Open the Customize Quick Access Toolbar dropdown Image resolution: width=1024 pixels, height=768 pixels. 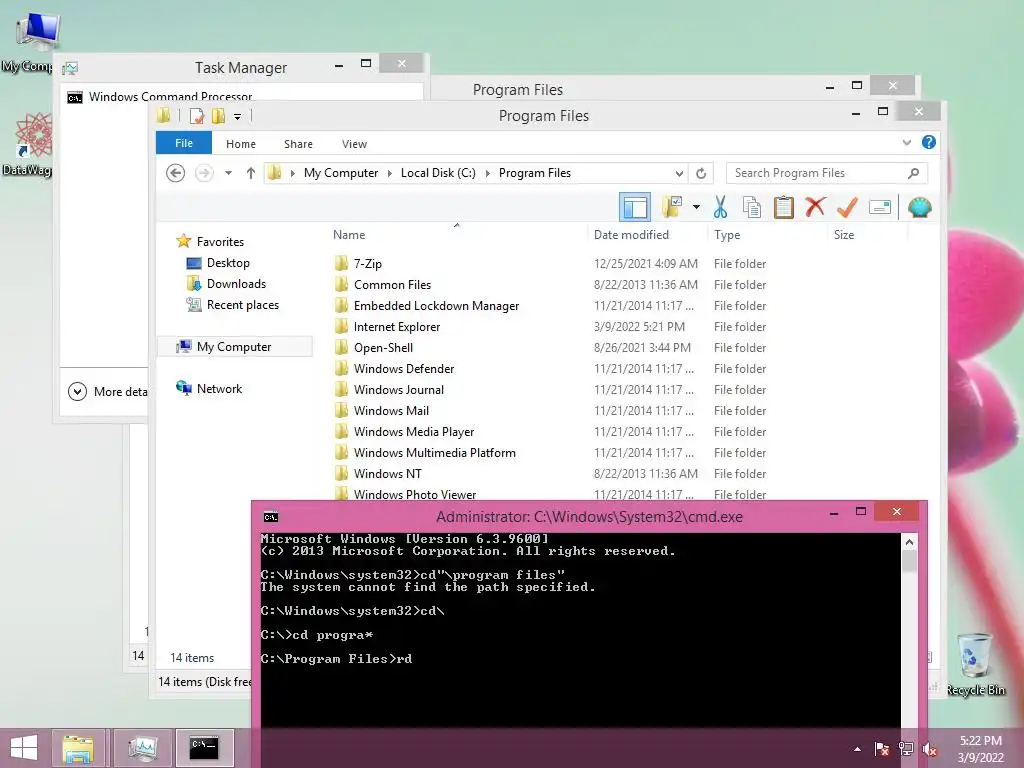237,117
